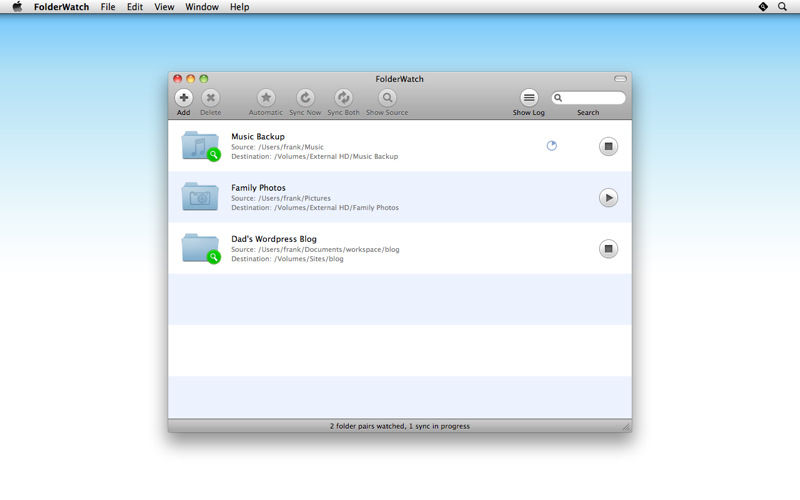Toggle the Automatic star toolbar icon
The height and width of the screenshot is (500, 800).
[x=266, y=97]
